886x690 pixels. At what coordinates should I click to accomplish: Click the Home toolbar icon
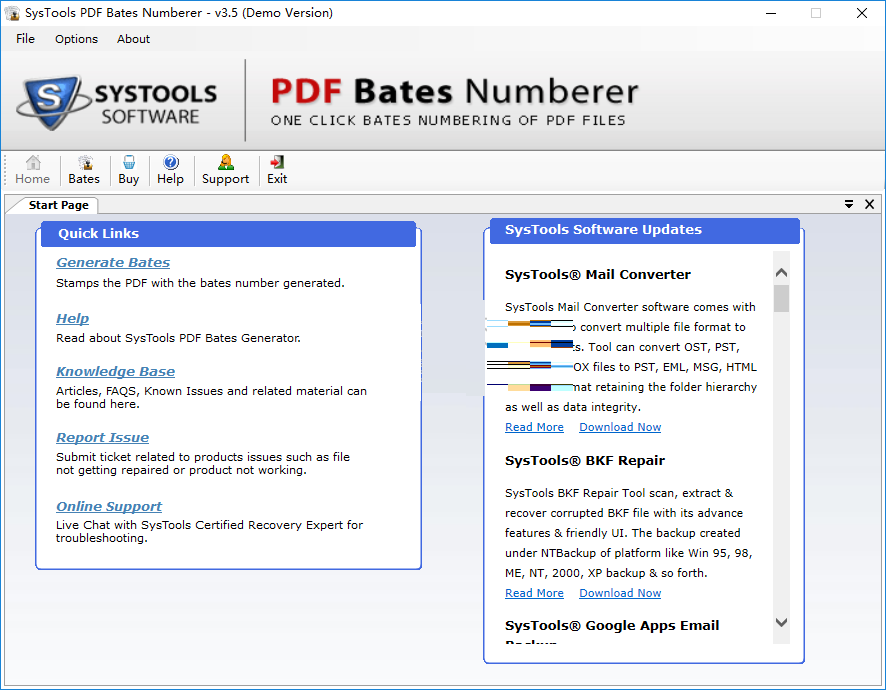(x=33, y=170)
